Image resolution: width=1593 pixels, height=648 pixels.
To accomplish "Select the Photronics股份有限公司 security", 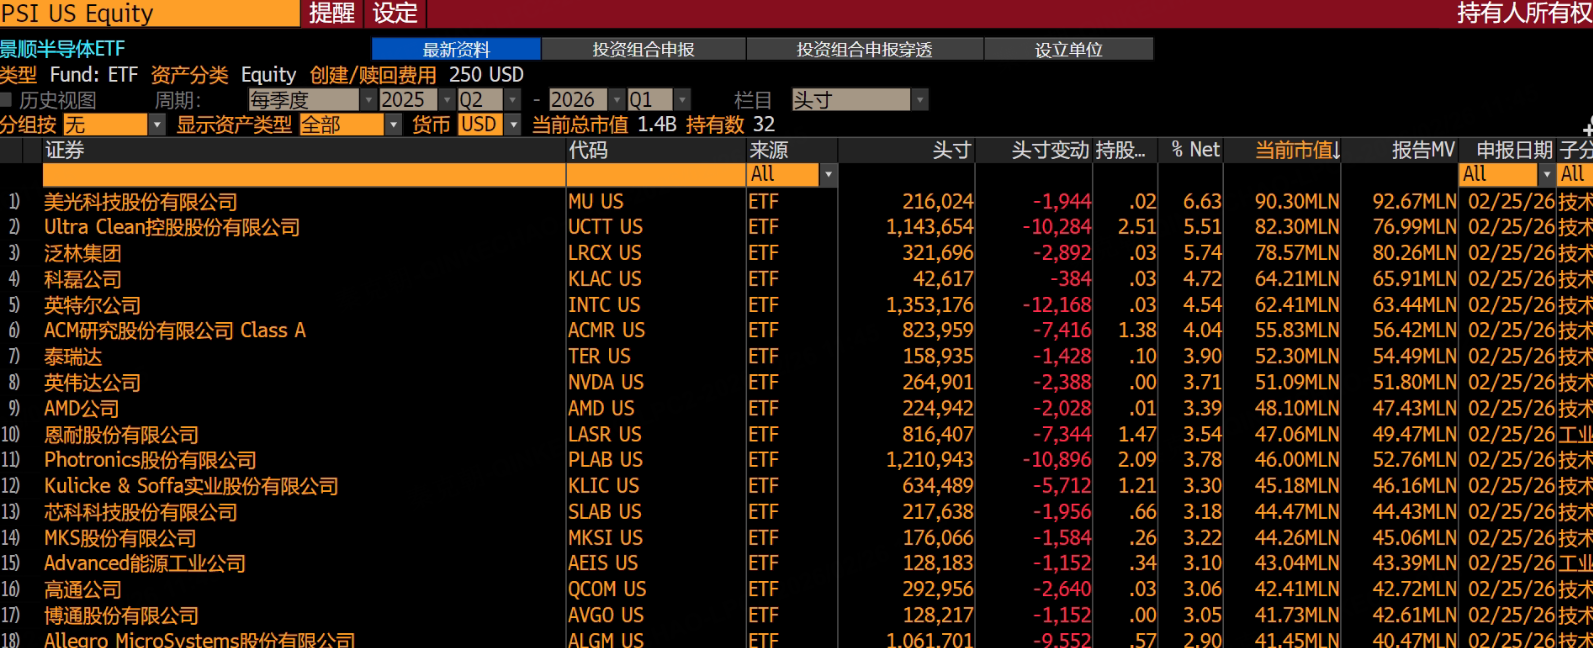I will (x=150, y=461).
